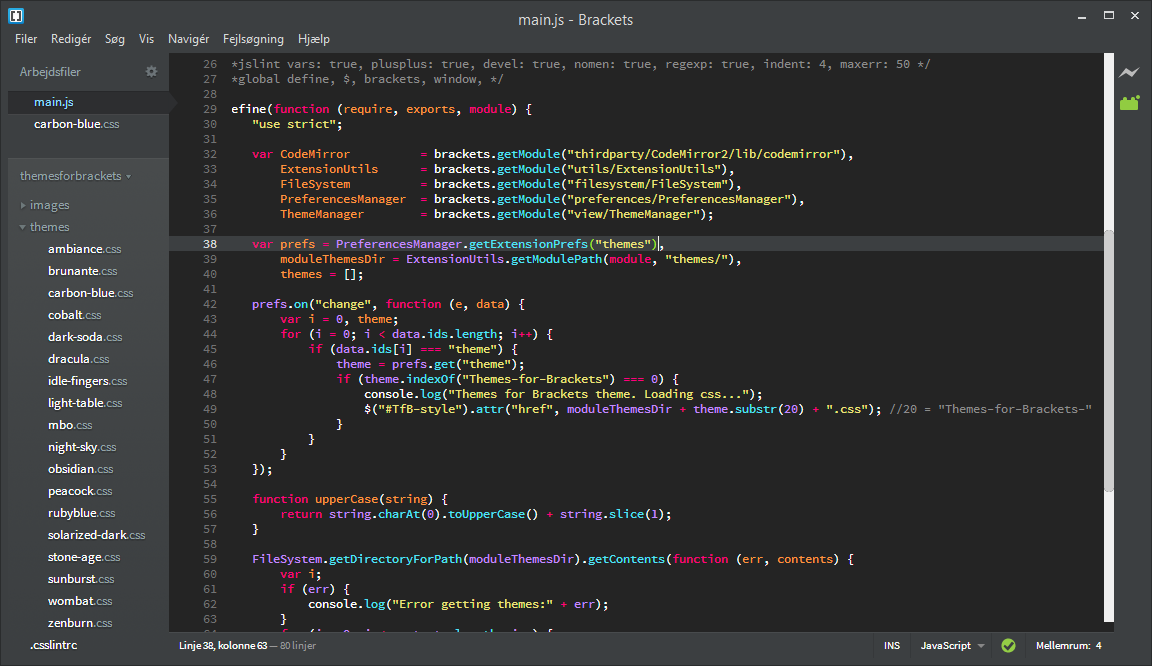
Task: Toggle INS insert/overwrite mode
Action: 891,646
